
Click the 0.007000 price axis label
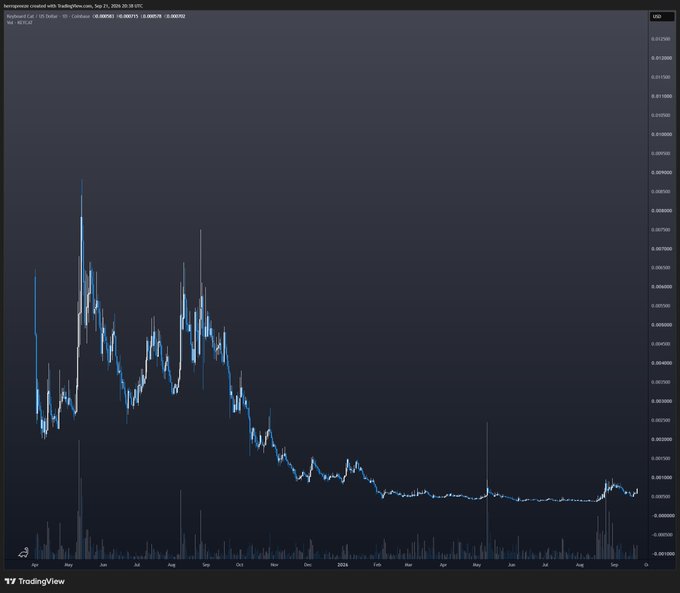[x=660, y=249]
